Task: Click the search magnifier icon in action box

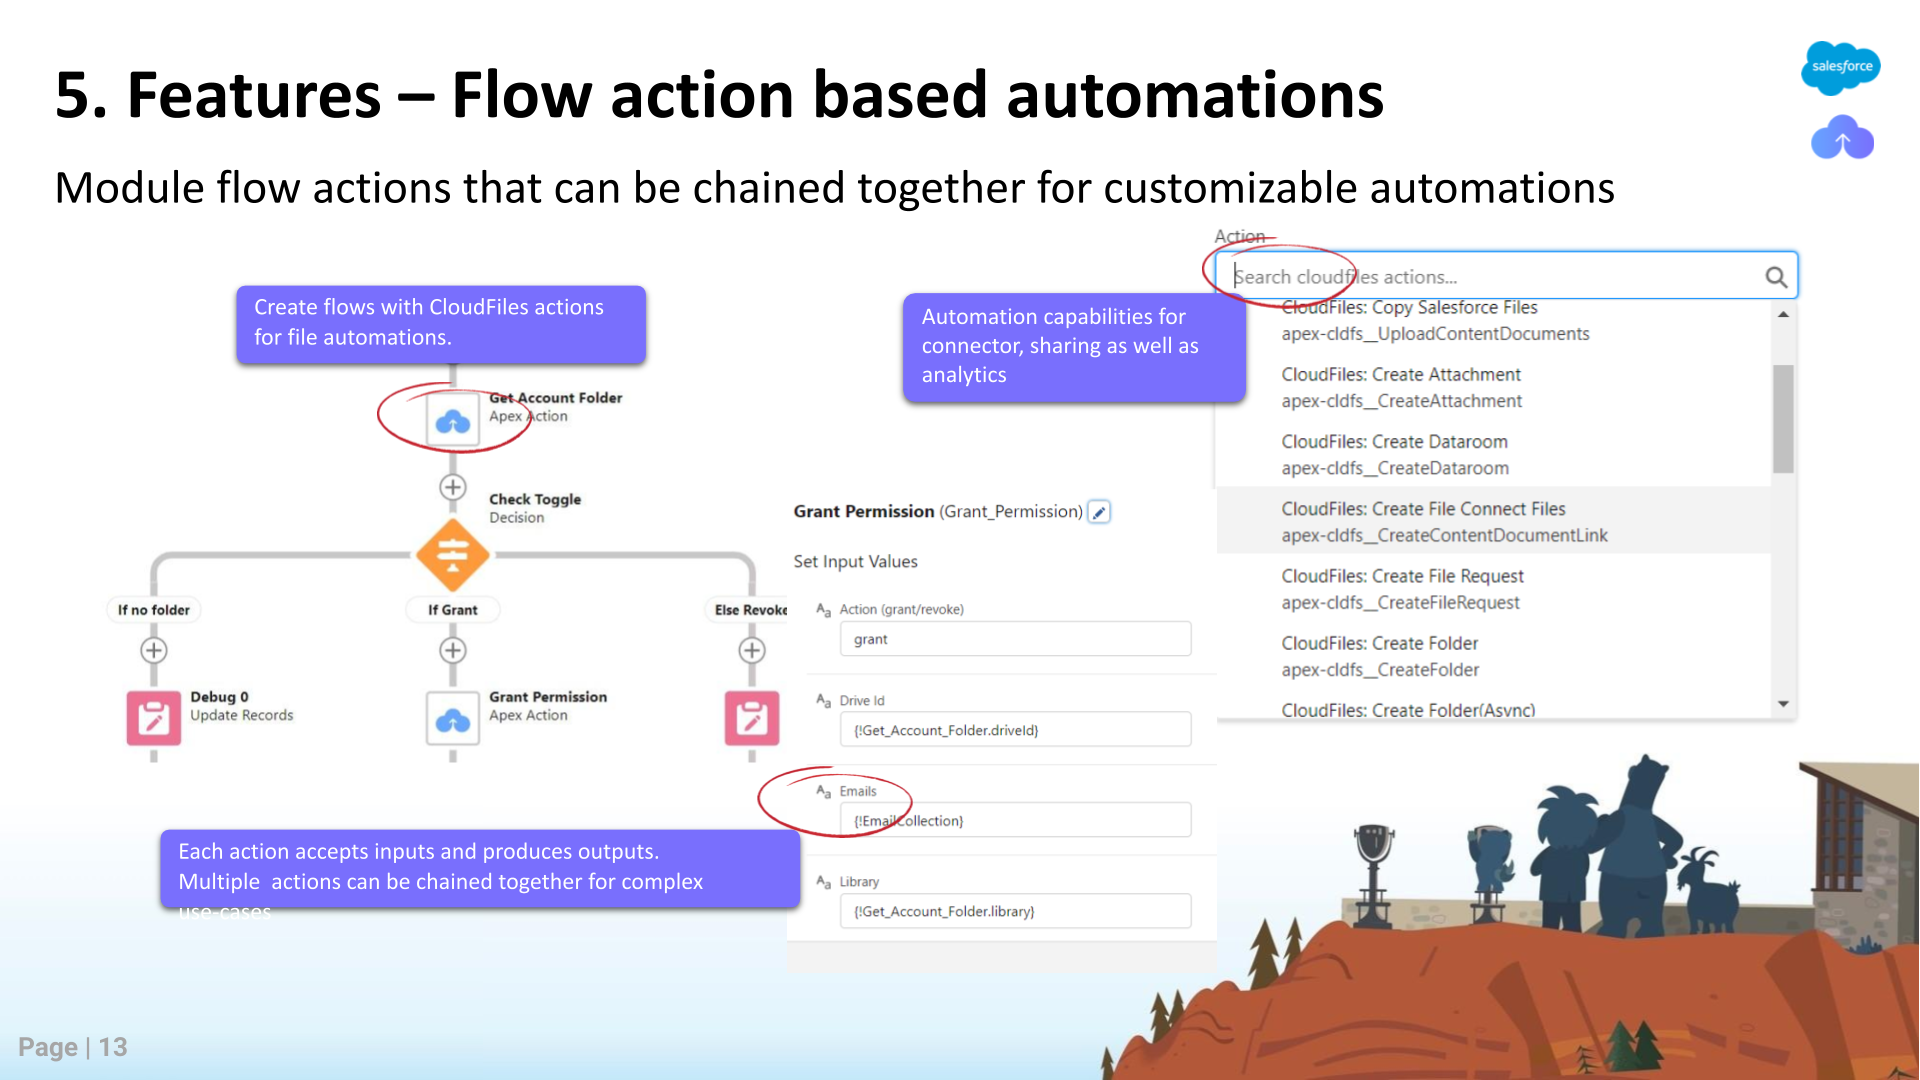Action: tap(1775, 277)
